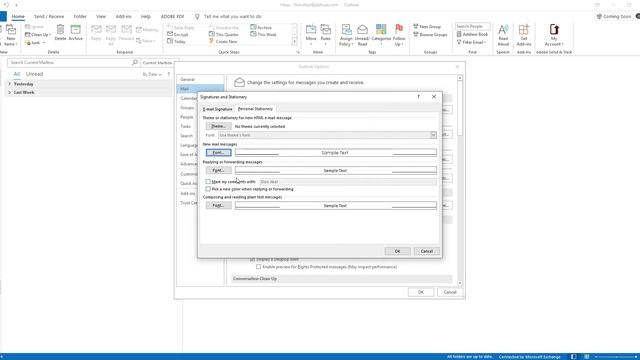Click the Create New quick step
This screenshot has height=360, width=640.
tap(223, 42)
